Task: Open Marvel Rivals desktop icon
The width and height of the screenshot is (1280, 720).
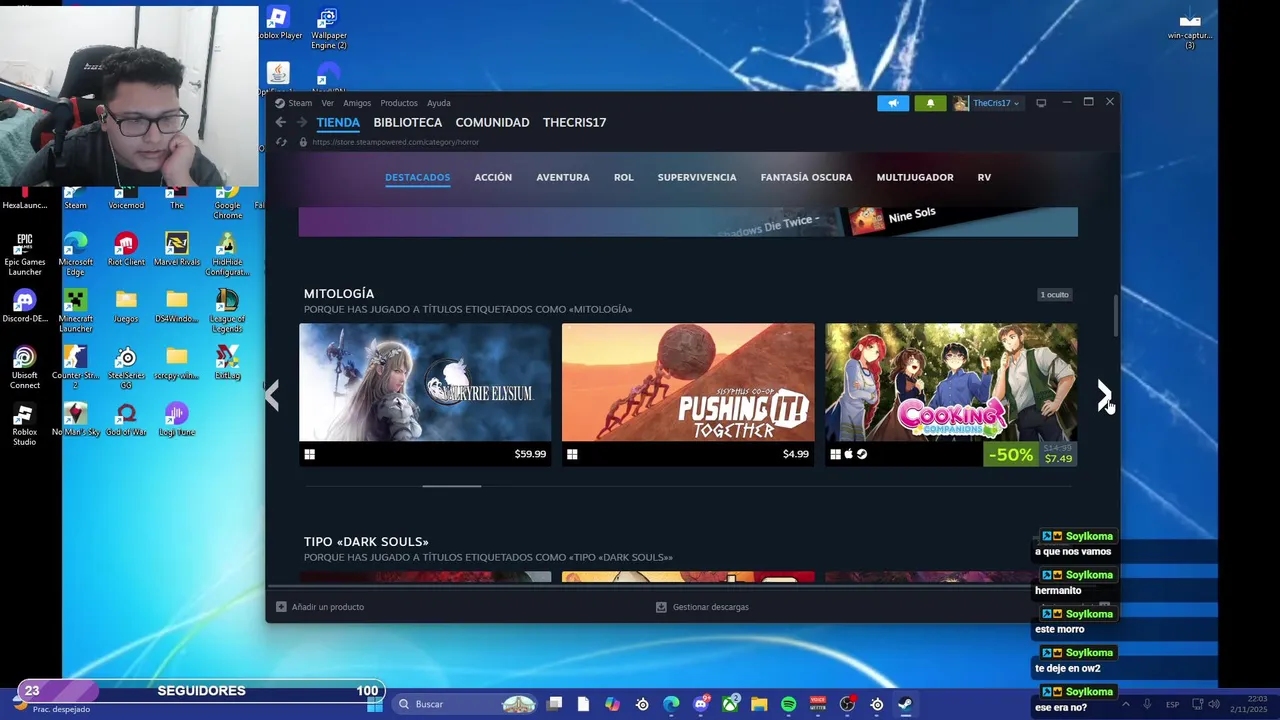Action: pos(177,250)
